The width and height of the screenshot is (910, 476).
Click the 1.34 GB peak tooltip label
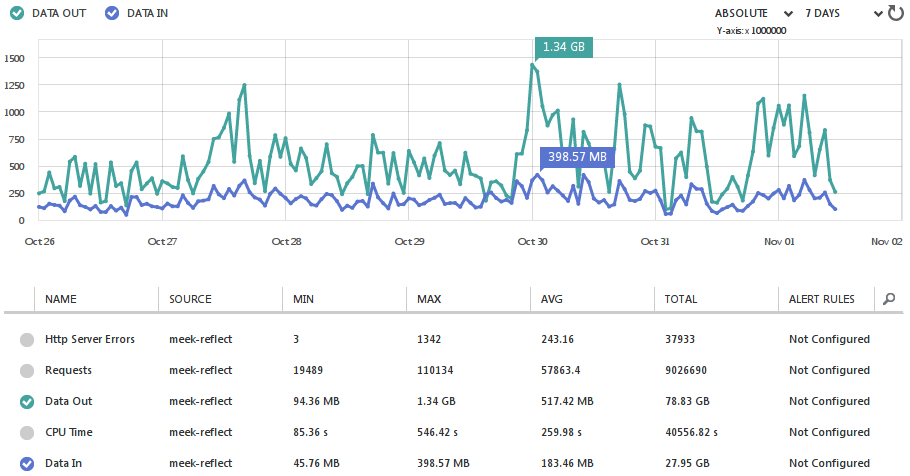pyautogui.click(x=563, y=47)
